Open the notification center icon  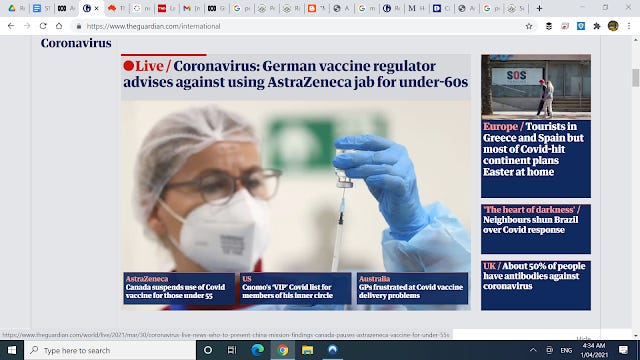point(623,350)
